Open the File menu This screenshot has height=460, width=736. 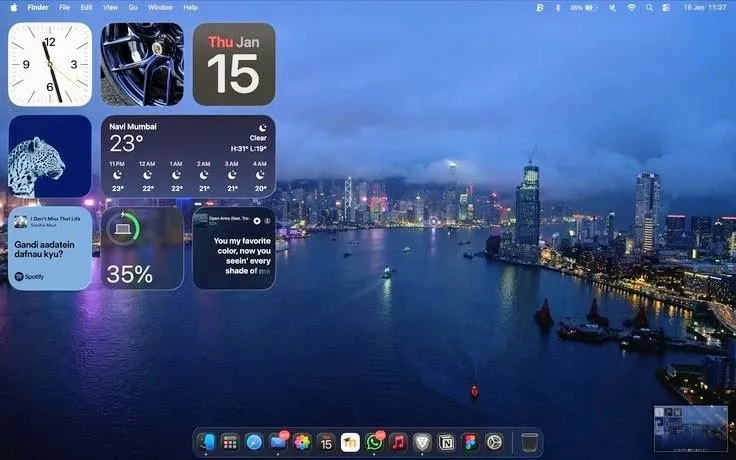[64, 8]
